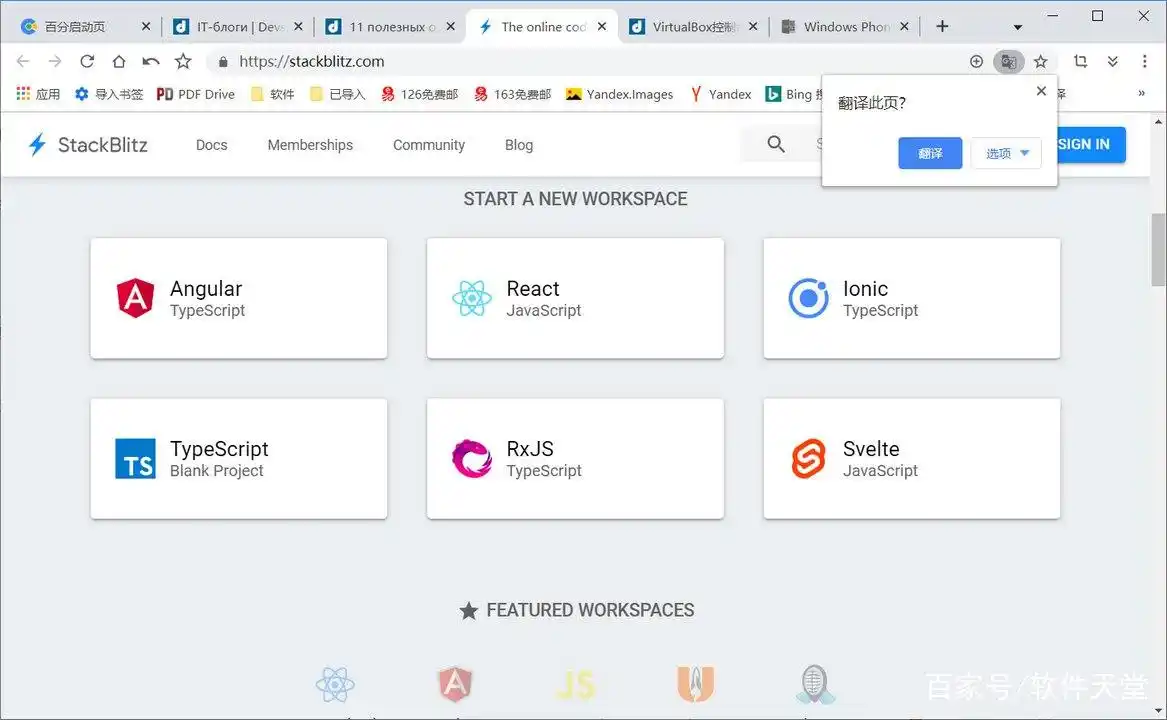The width and height of the screenshot is (1167, 720).
Task: Expand the 选项 options dropdown
Action: point(1006,153)
